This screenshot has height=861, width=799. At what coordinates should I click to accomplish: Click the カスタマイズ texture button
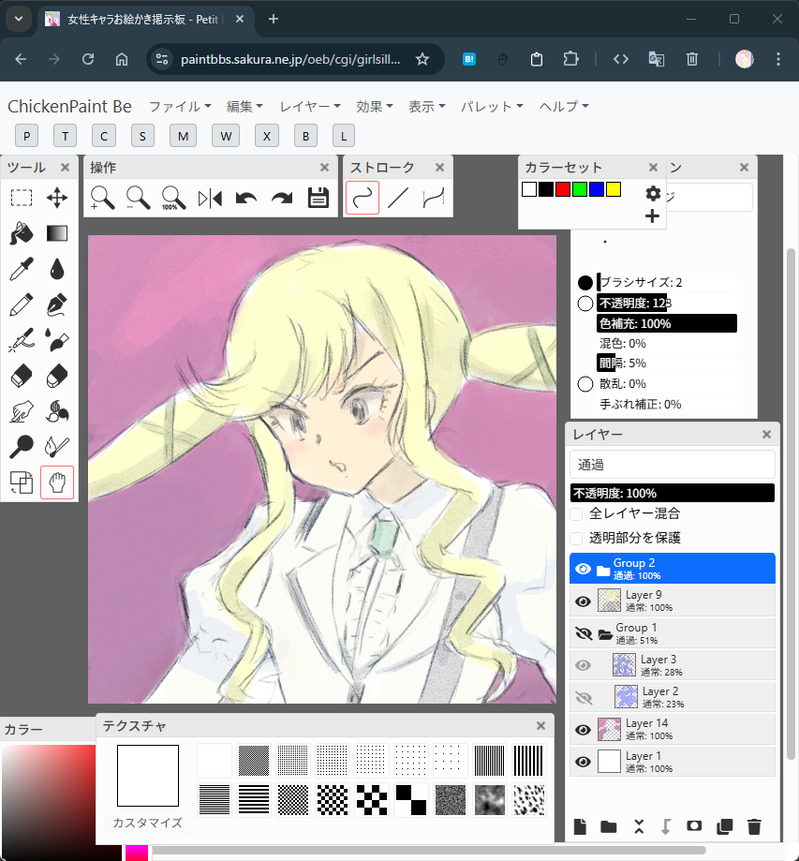click(148, 823)
